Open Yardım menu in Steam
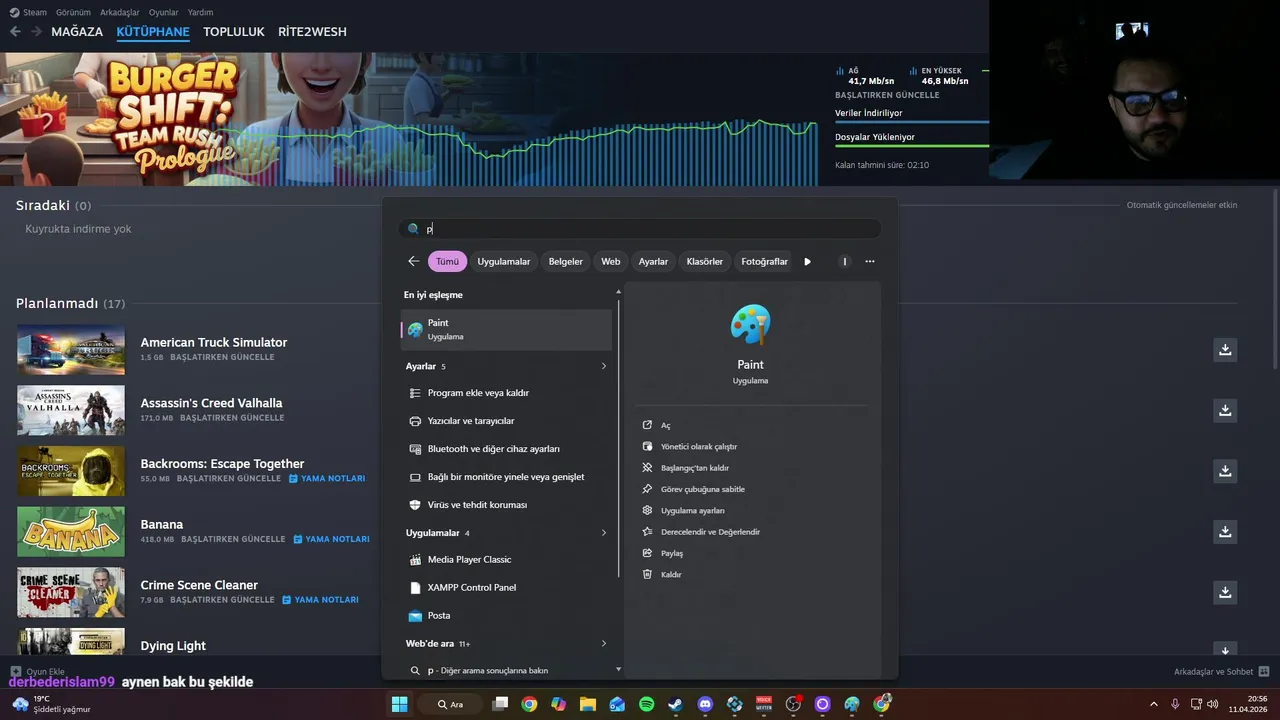Viewport: 1280px width, 720px height. [x=200, y=12]
